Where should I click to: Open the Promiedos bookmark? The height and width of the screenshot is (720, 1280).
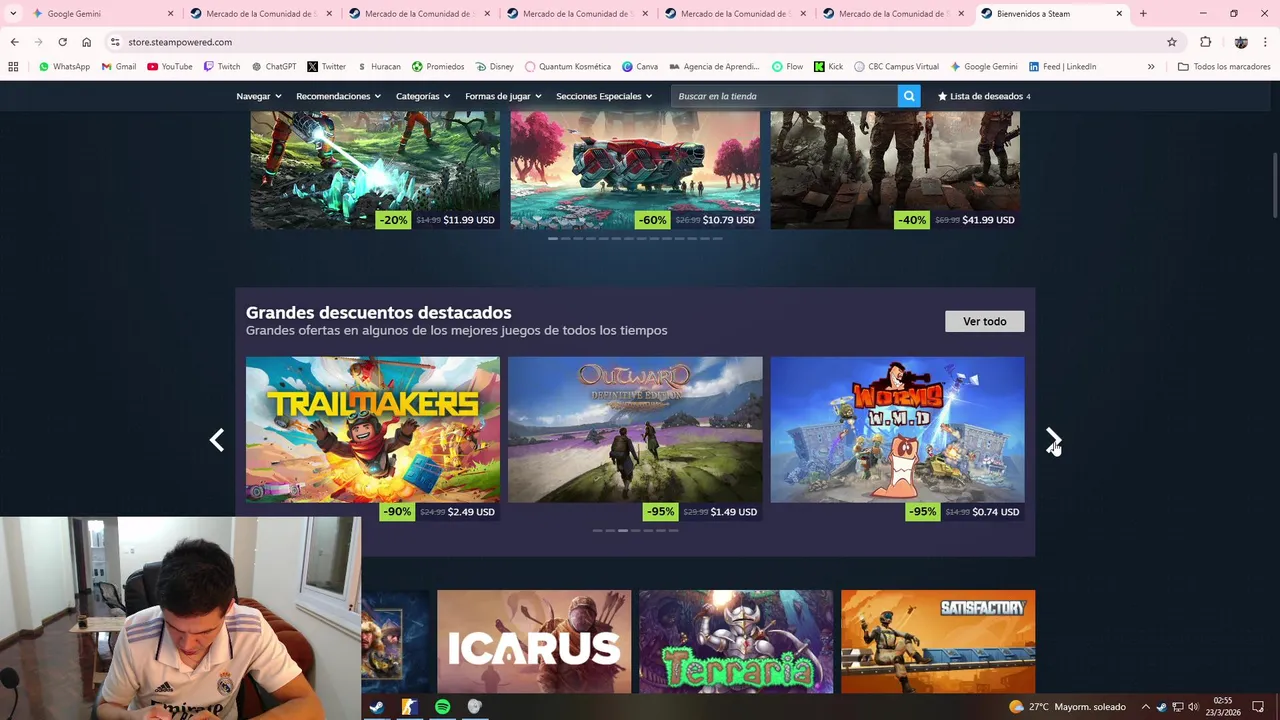tap(437, 67)
